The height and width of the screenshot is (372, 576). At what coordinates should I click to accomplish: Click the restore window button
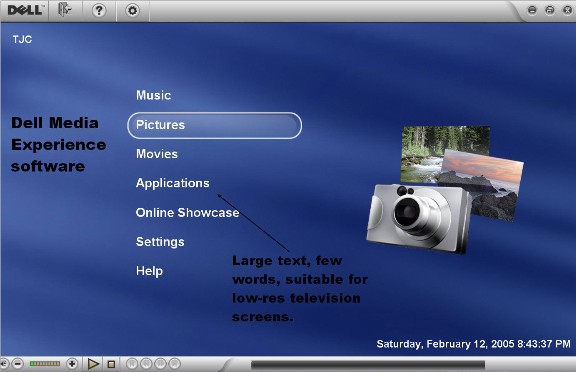550,10
